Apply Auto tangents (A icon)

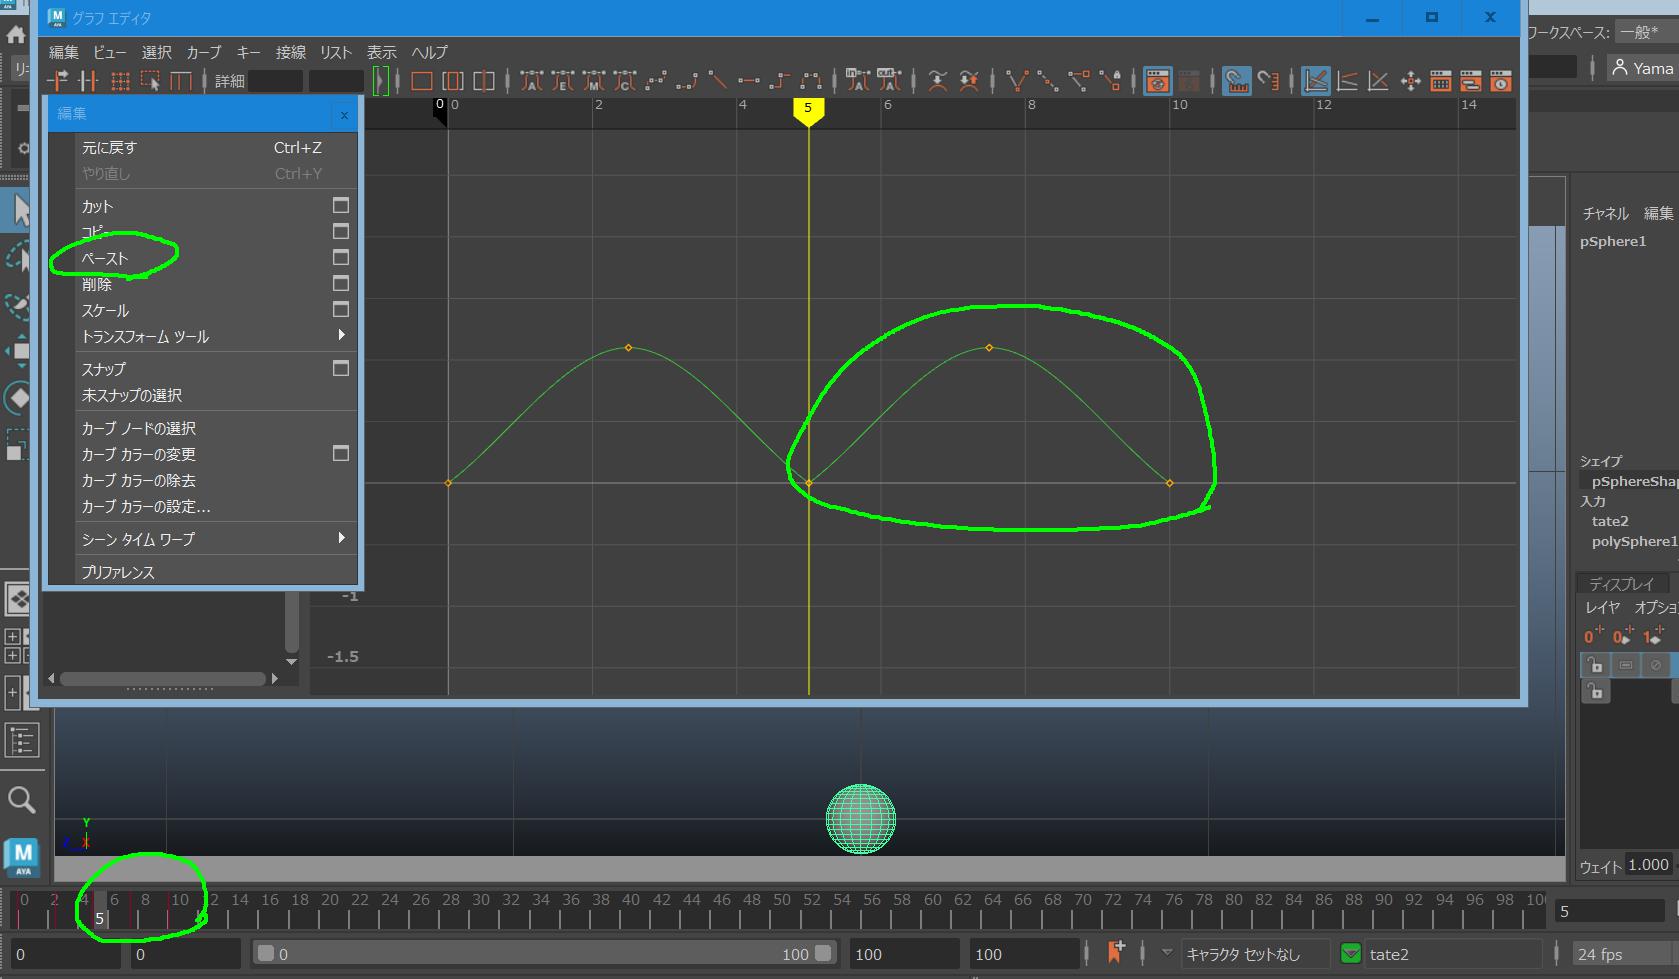[531, 81]
